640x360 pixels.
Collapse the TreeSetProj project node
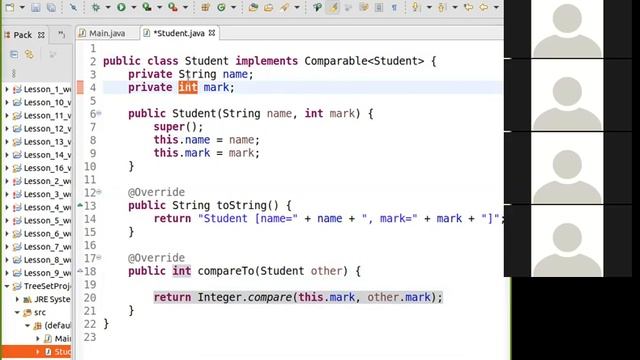[x=7, y=286]
